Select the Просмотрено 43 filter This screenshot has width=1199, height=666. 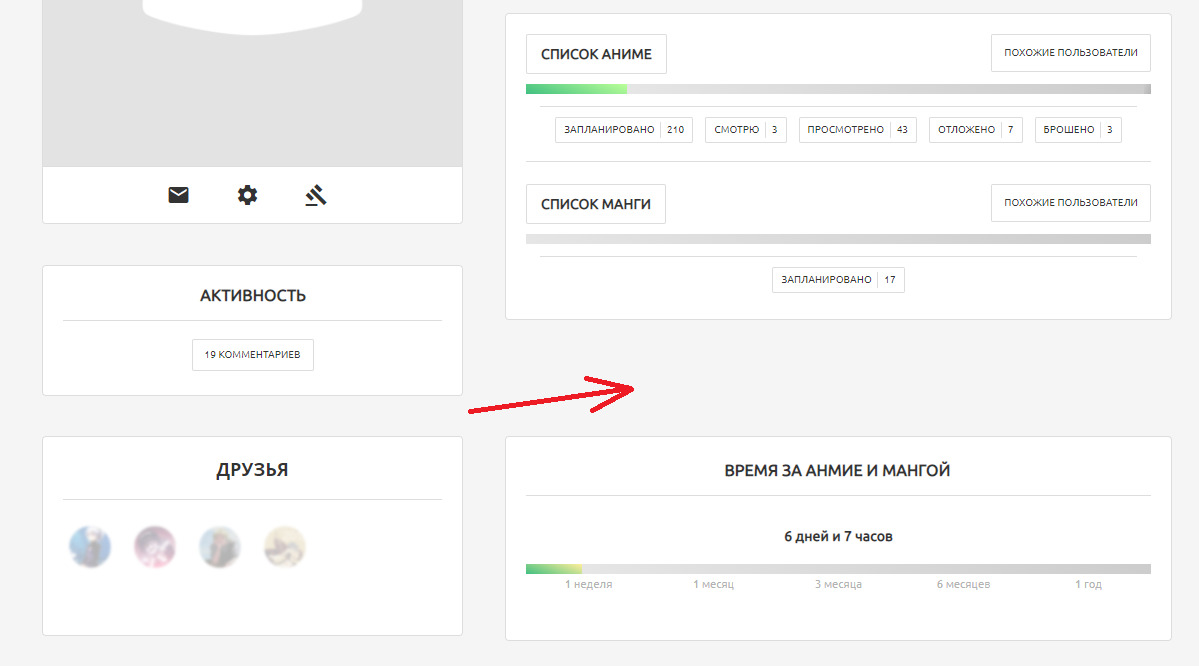coord(857,130)
